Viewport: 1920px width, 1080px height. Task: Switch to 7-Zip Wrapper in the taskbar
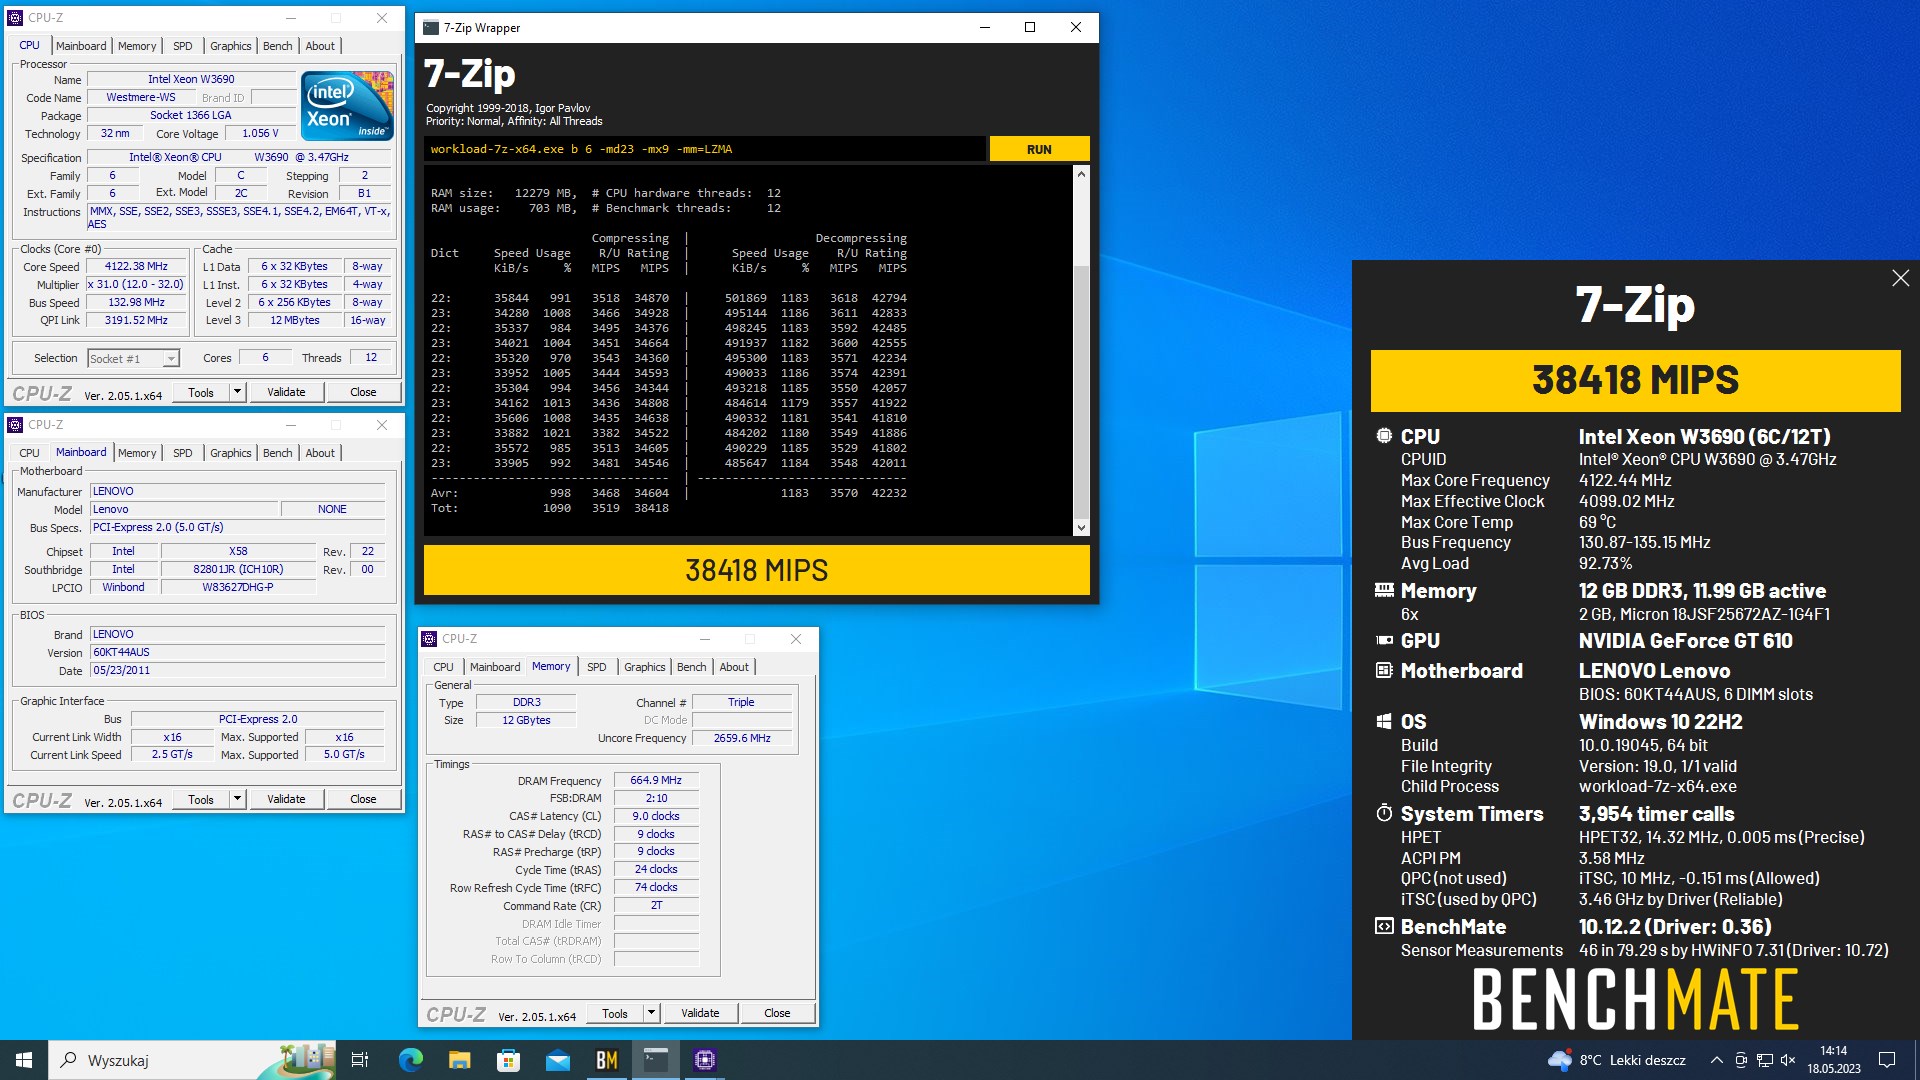click(656, 1060)
